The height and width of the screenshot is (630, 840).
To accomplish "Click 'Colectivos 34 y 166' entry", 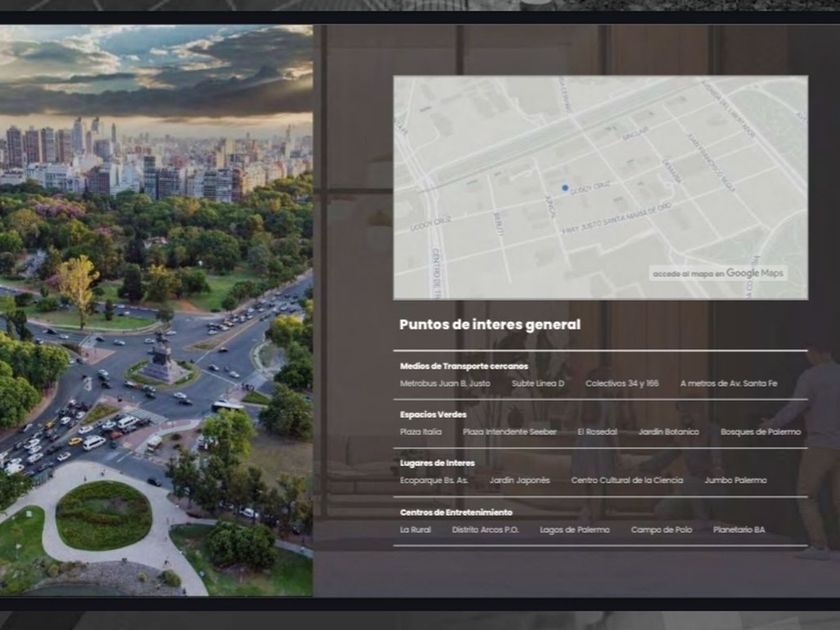I will point(622,383).
